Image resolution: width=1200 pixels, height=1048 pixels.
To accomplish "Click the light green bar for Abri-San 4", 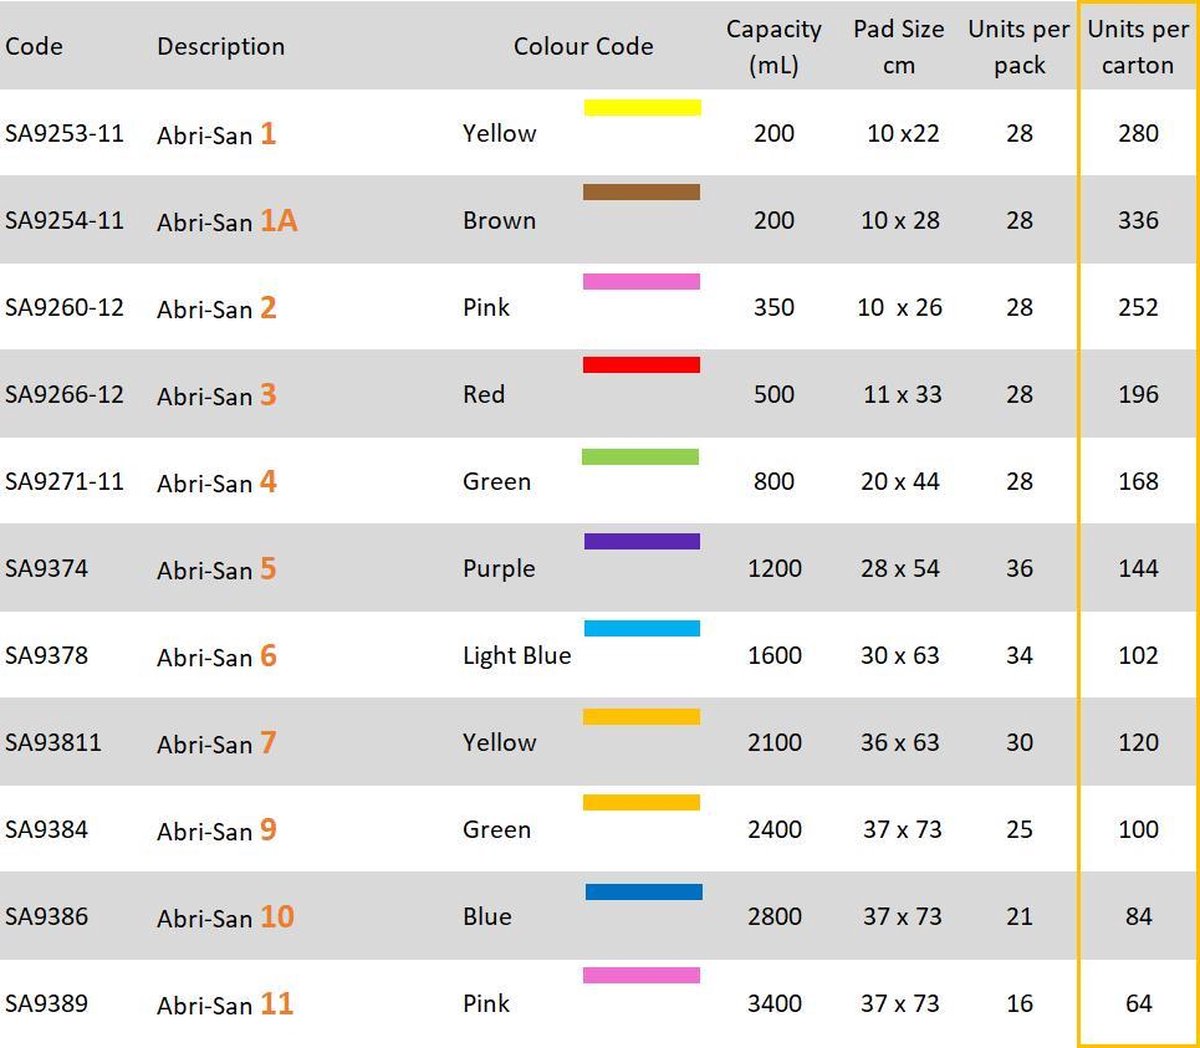I will coord(640,457).
